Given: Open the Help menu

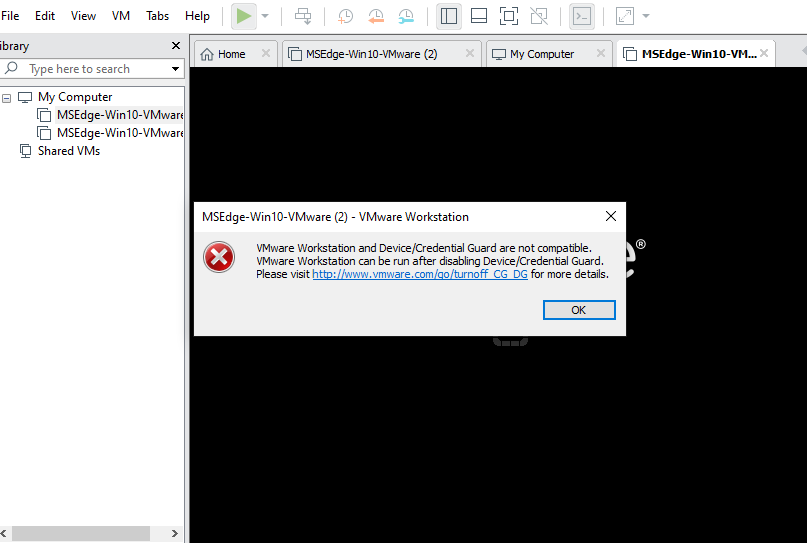Looking at the screenshot, I should (x=198, y=16).
